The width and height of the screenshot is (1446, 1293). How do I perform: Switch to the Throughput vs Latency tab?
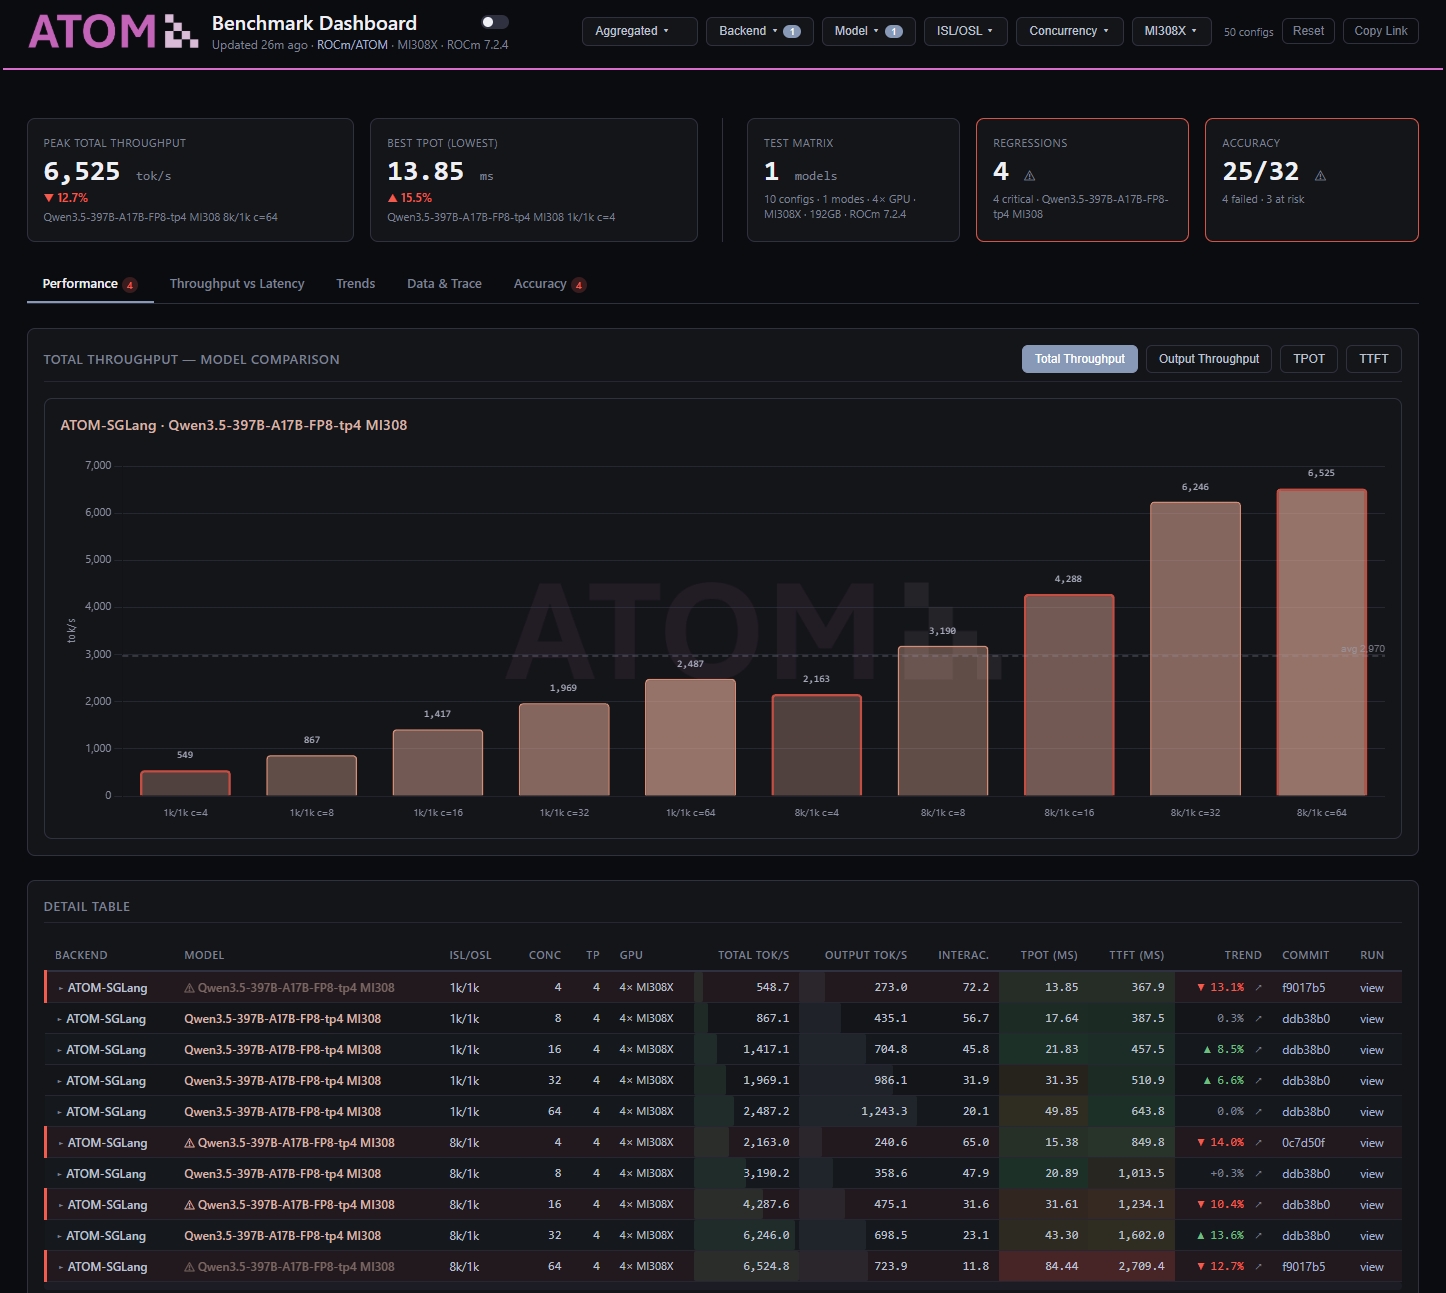237,284
